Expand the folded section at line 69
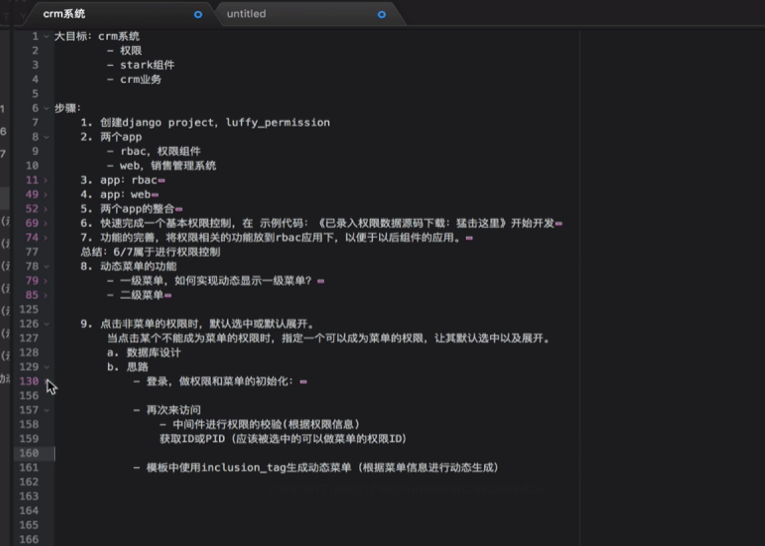The height and width of the screenshot is (546, 765). click(x=46, y=223)
